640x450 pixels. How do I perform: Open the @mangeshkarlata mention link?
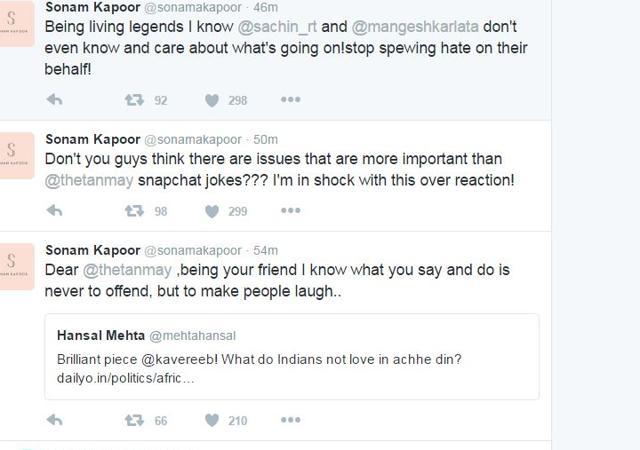[x=415, y=27]
